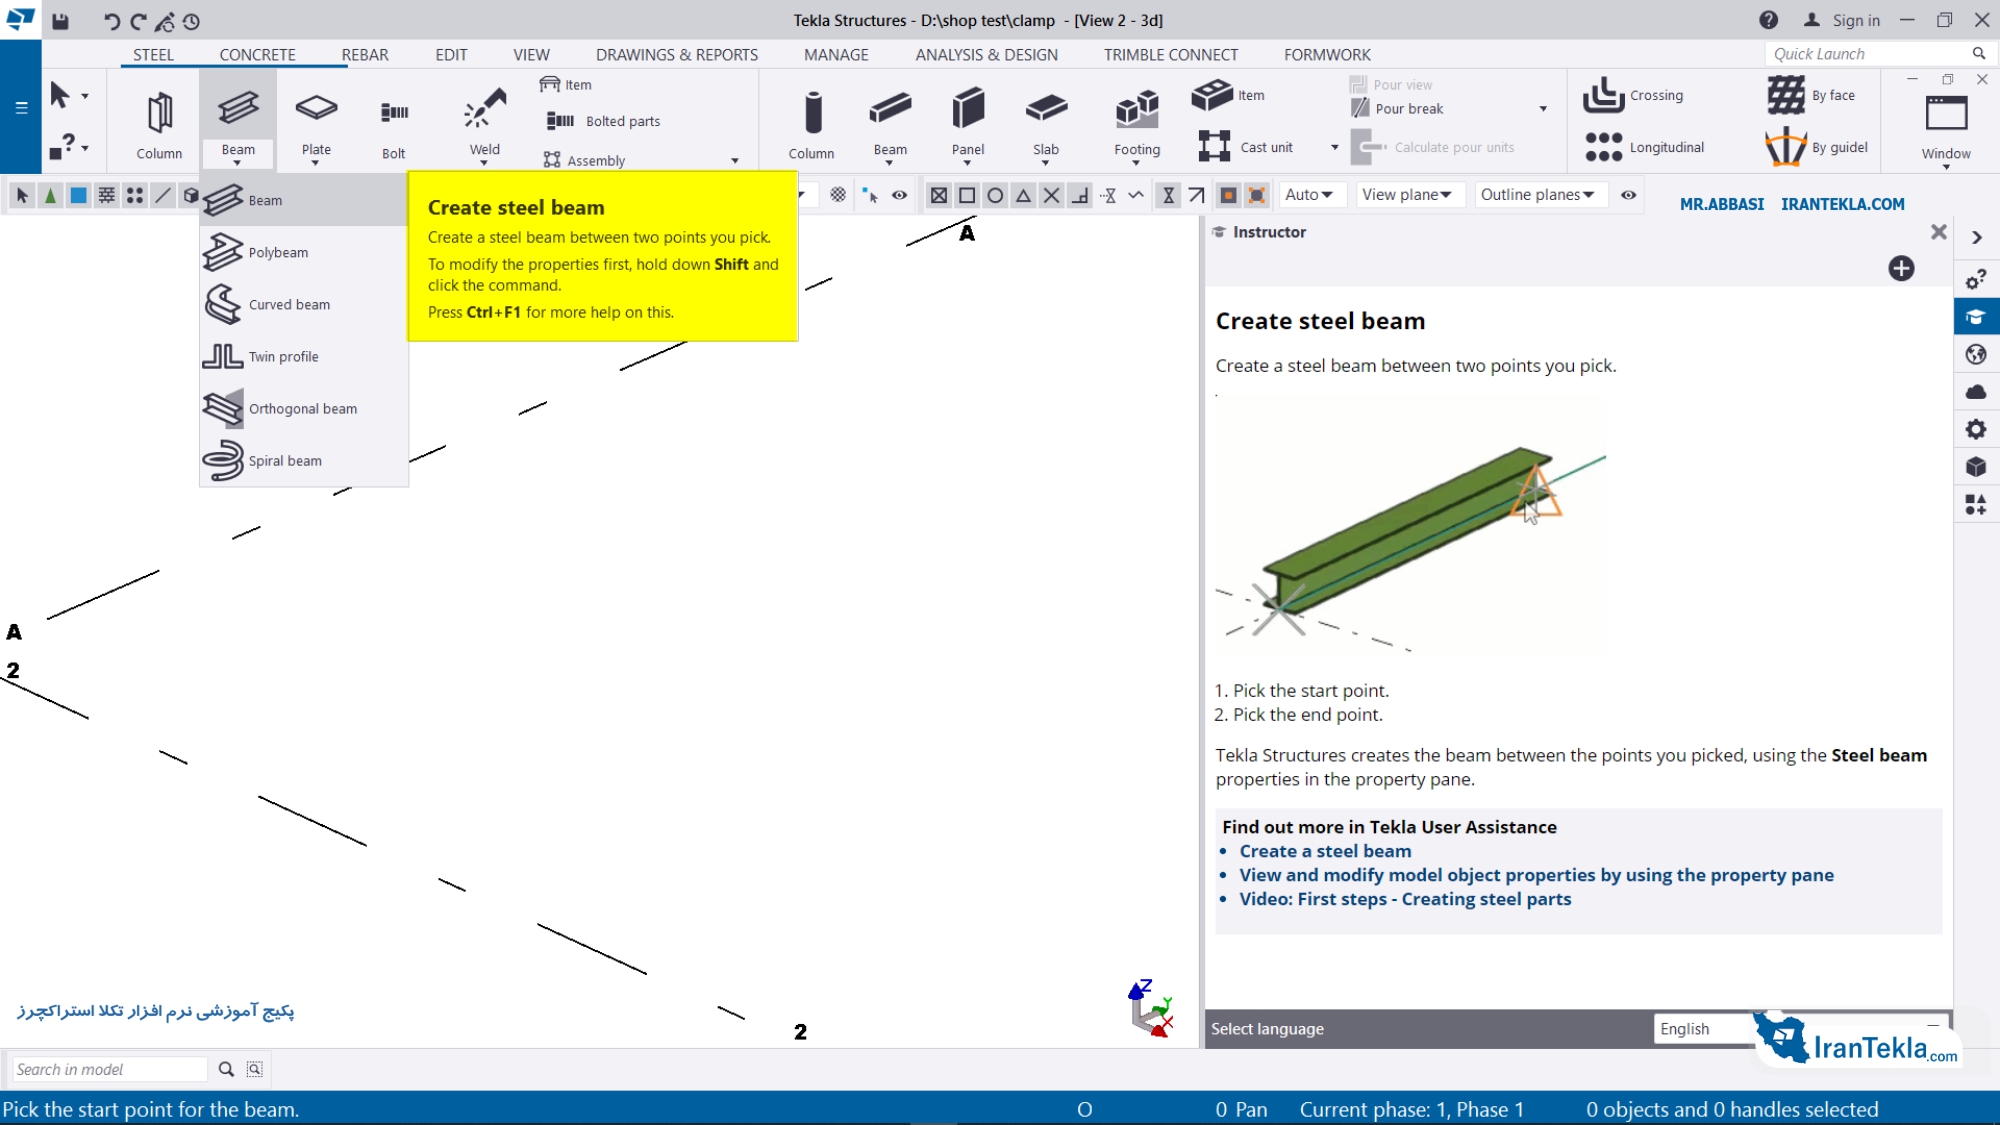Click the Save icon in title bar

coord(60,20)
